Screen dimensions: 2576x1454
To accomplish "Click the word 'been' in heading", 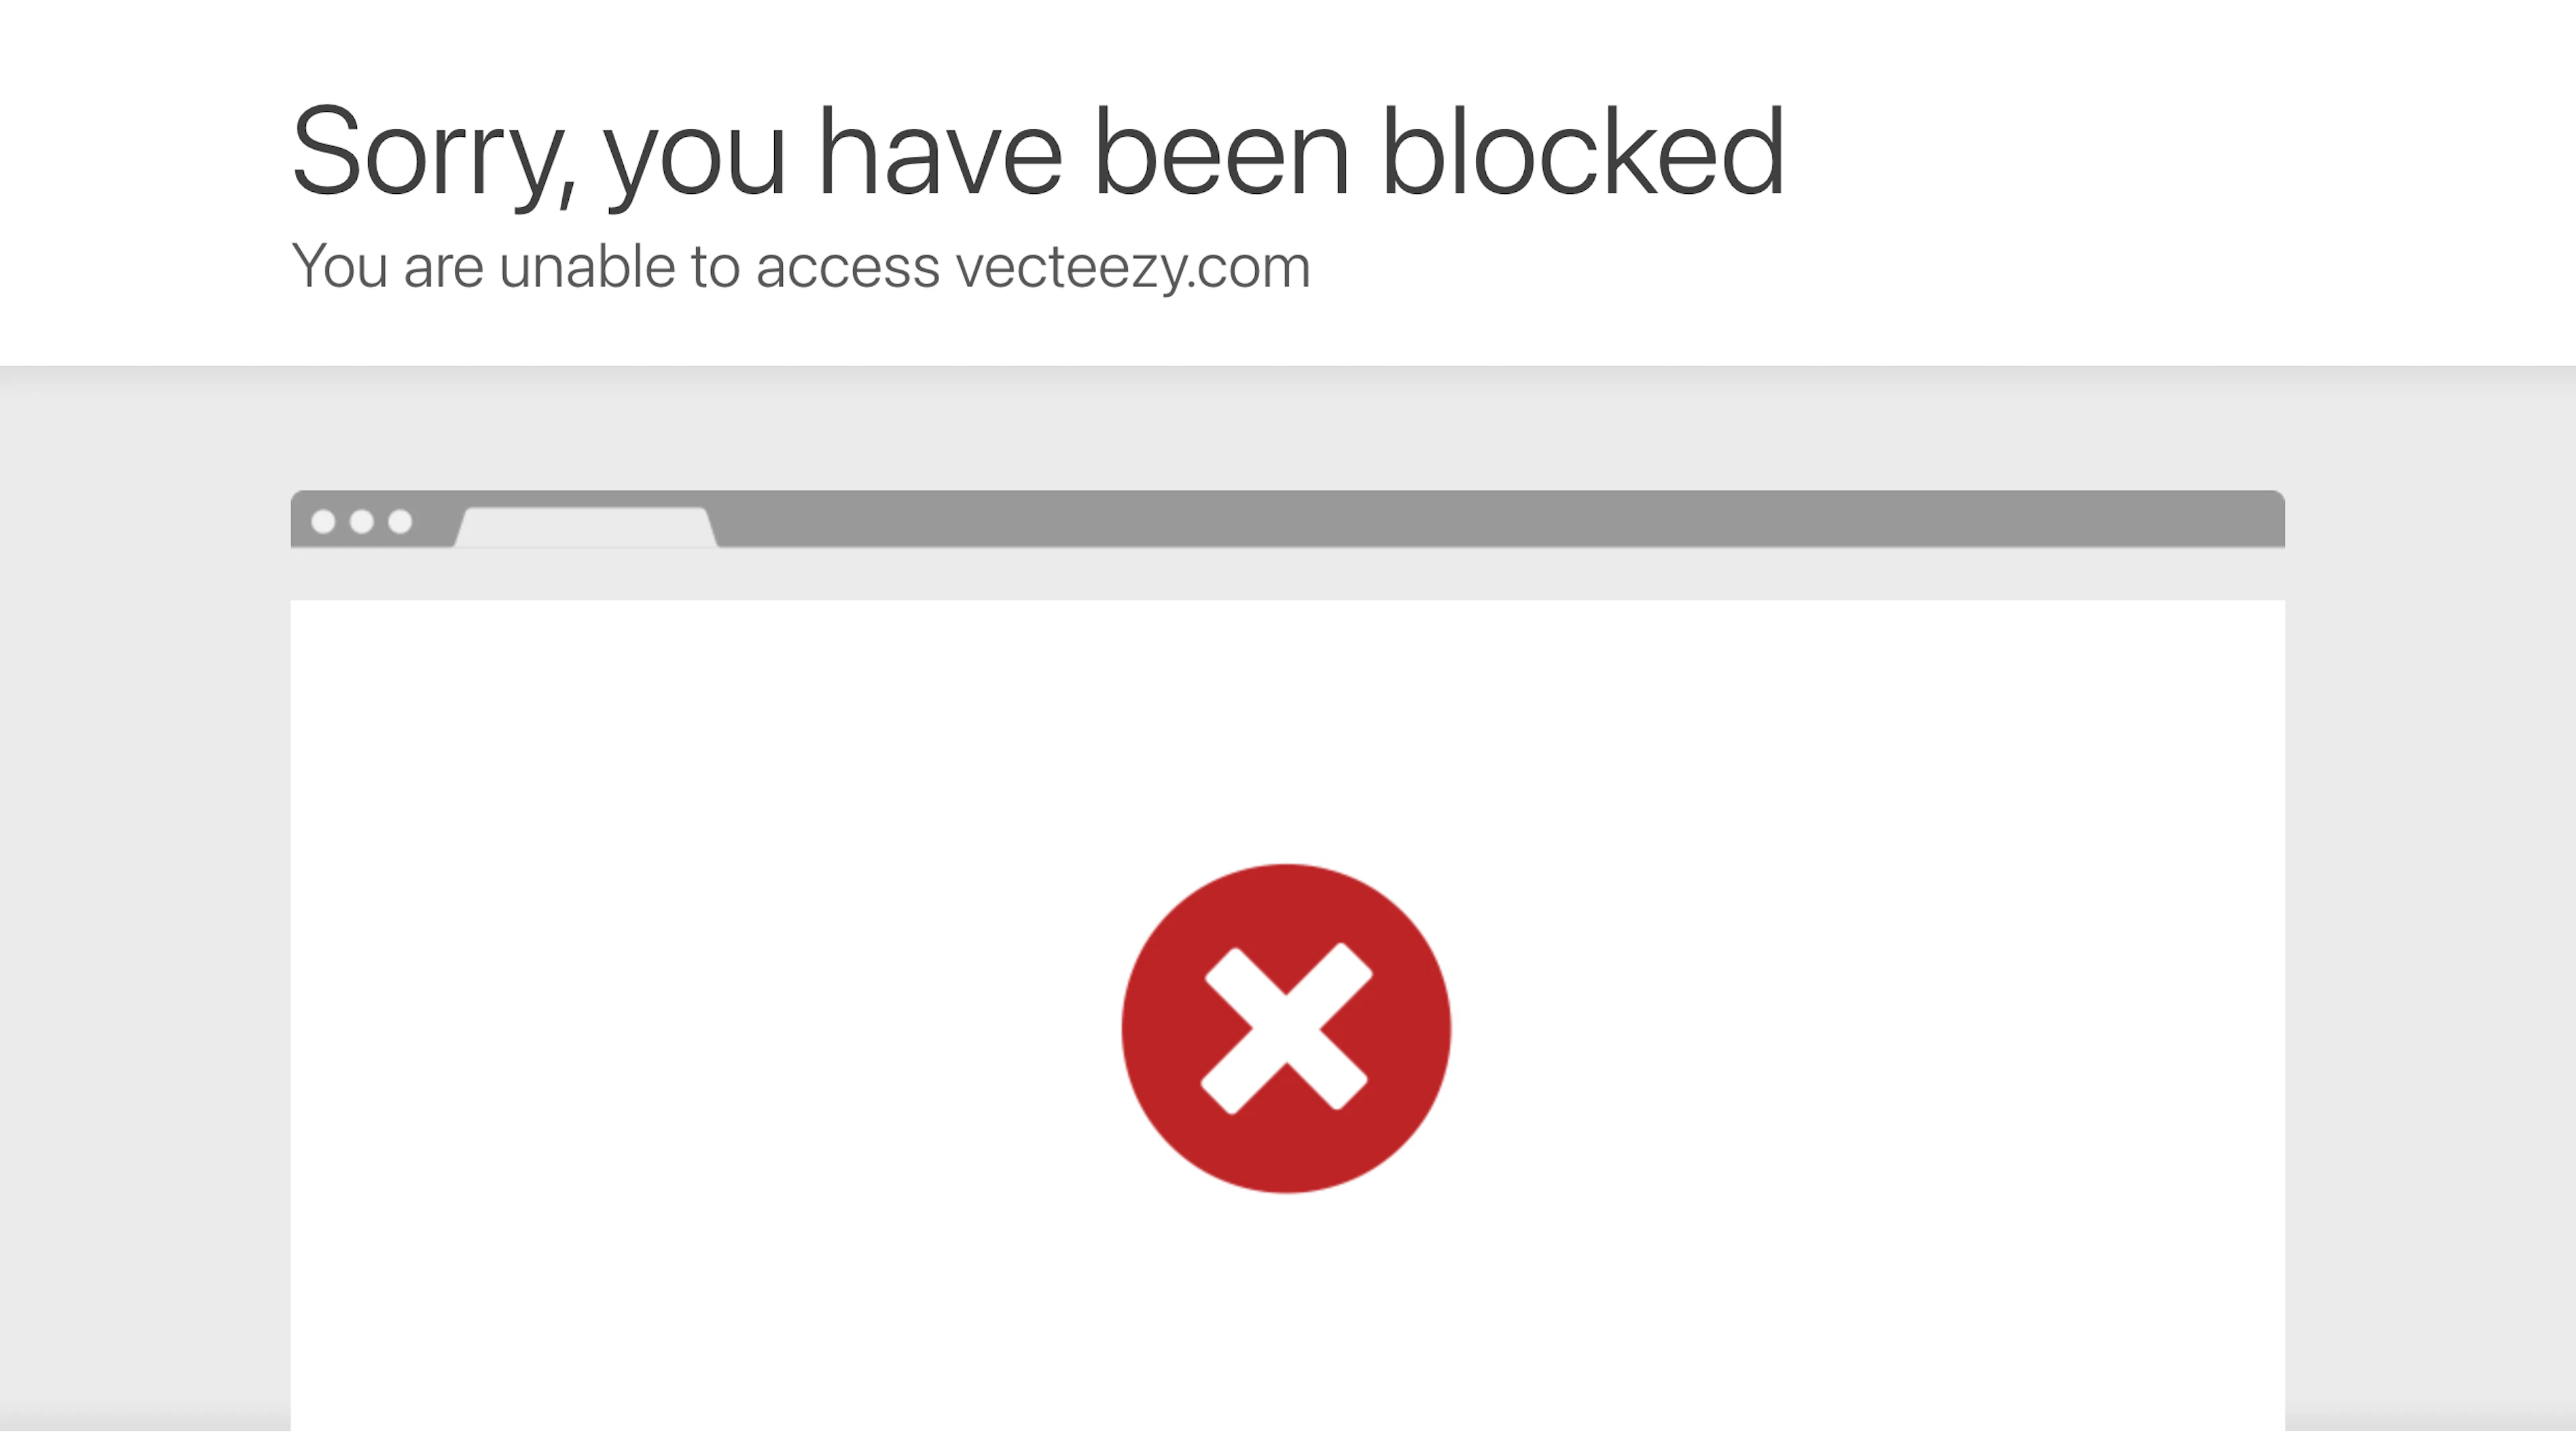I will coord(1222,151).
